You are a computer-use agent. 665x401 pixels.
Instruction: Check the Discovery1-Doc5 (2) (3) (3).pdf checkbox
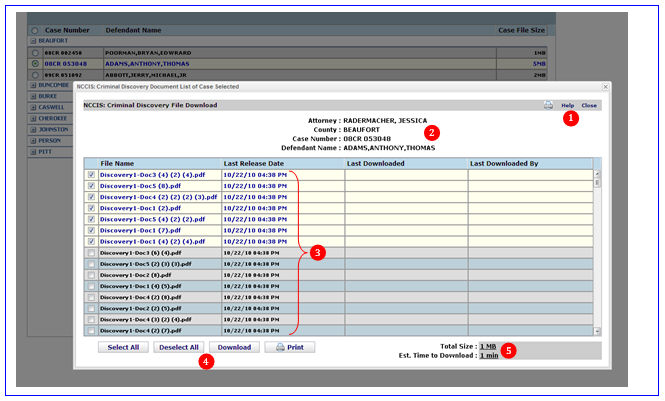91,264
